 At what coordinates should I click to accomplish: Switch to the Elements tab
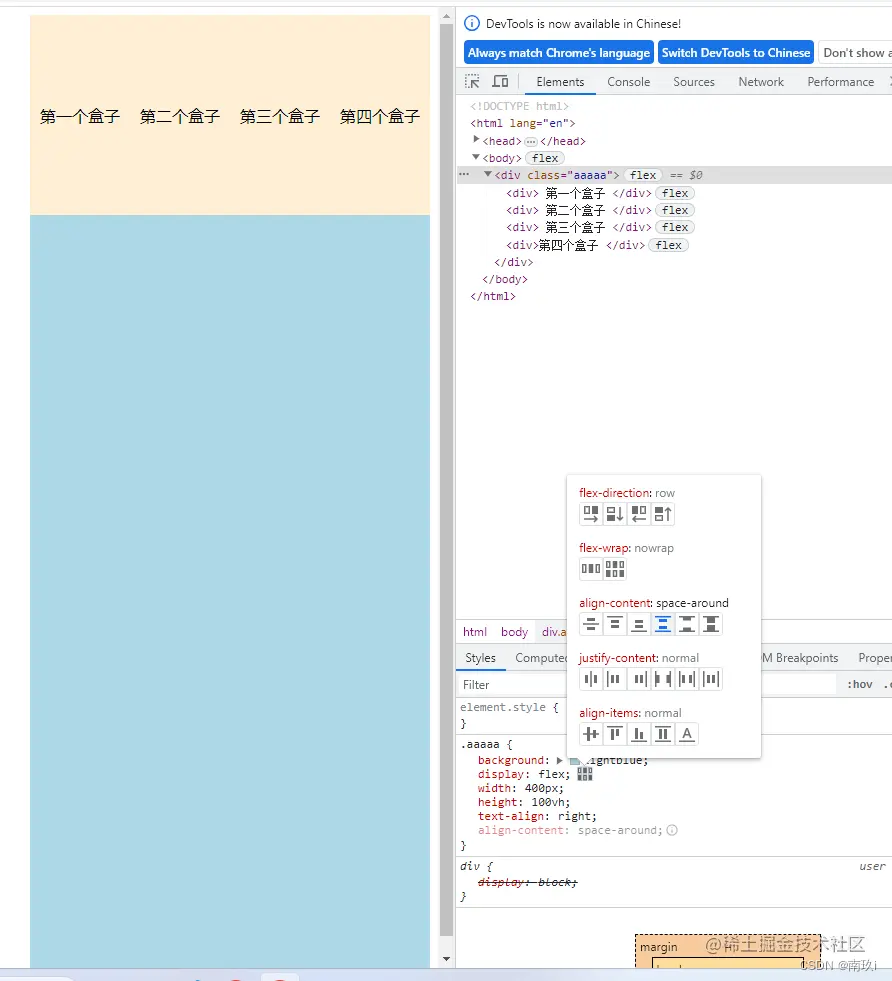pyautogui.click(x=560, y=82)
